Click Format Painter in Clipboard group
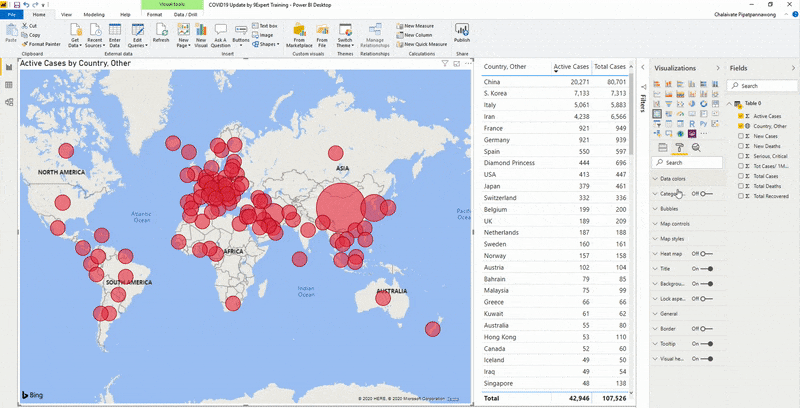The image size is (800, 408). 41,44
